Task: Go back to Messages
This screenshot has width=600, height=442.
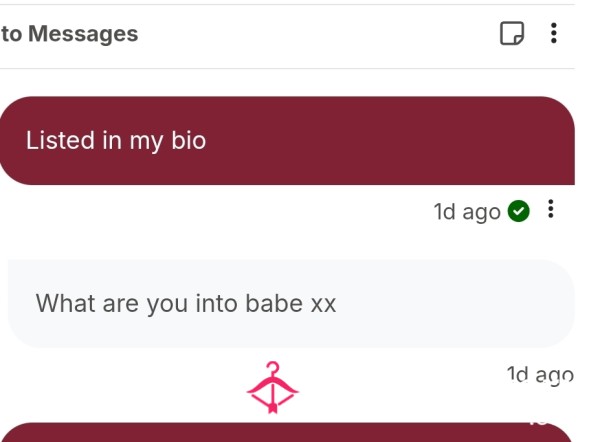Action: [69, 34]
